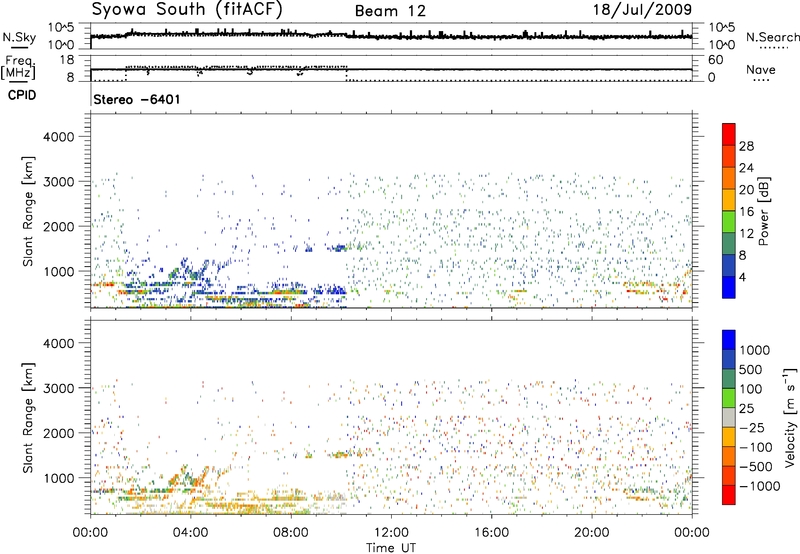The image size is (800, 554).
Task: Click the 'CPID' label
Action: click(22, 95)
